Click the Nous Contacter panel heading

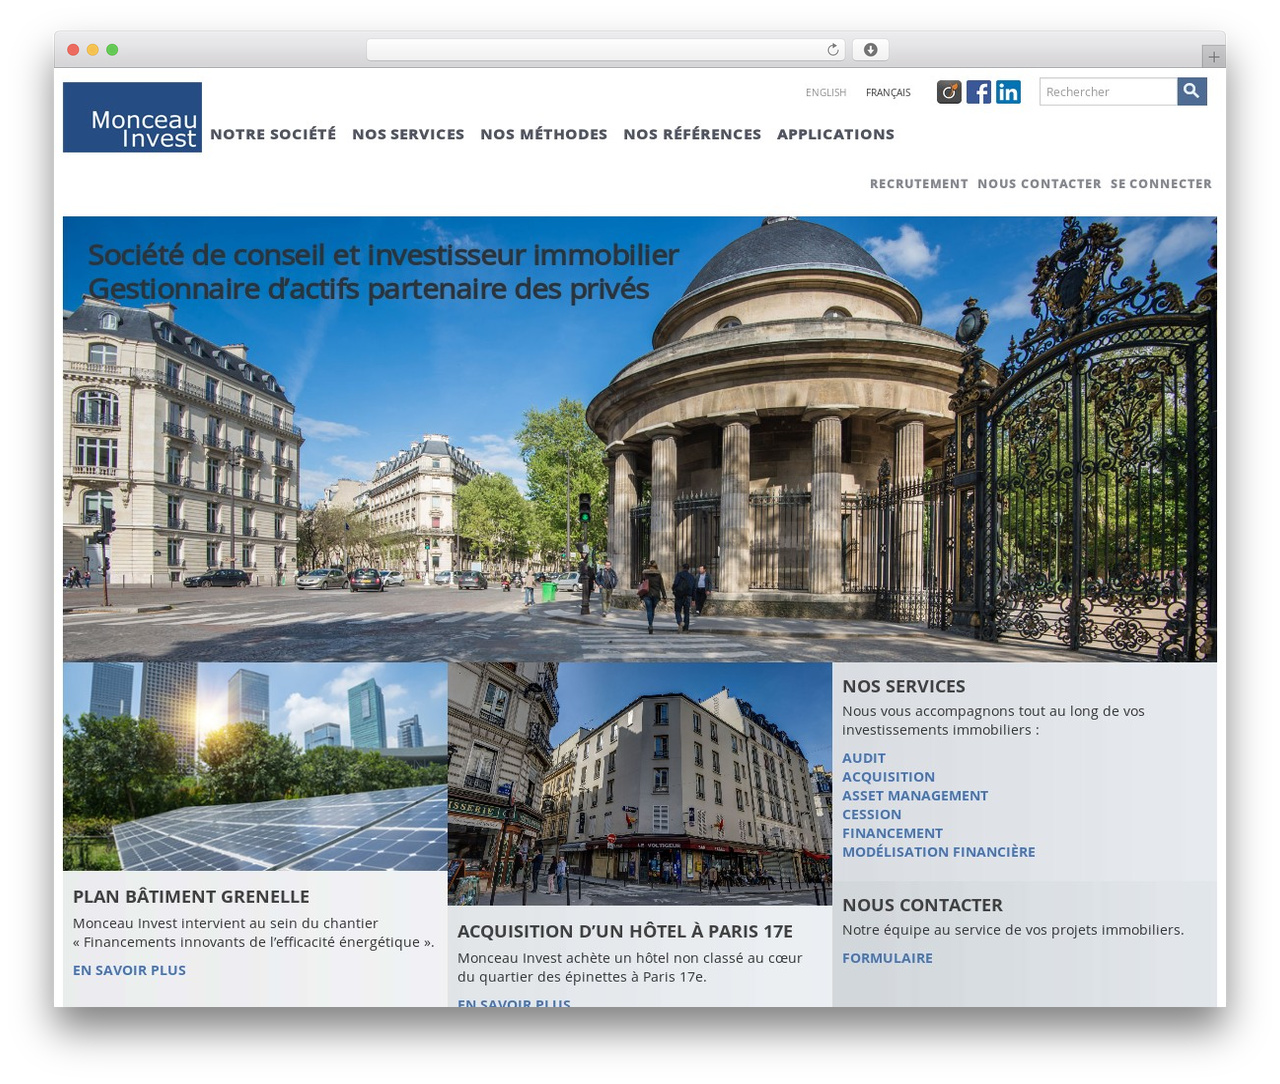(x=922, y=905)
